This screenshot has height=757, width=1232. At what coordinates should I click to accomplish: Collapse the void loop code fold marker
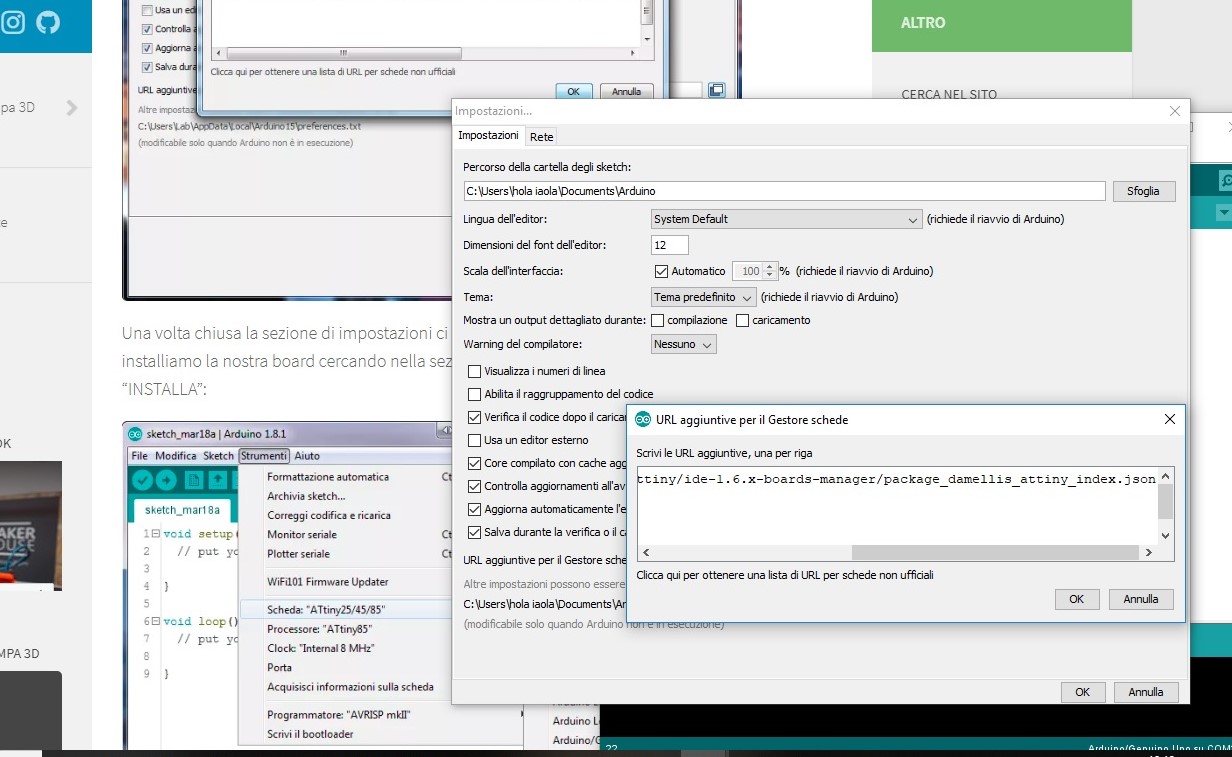(x=157, y=621)
